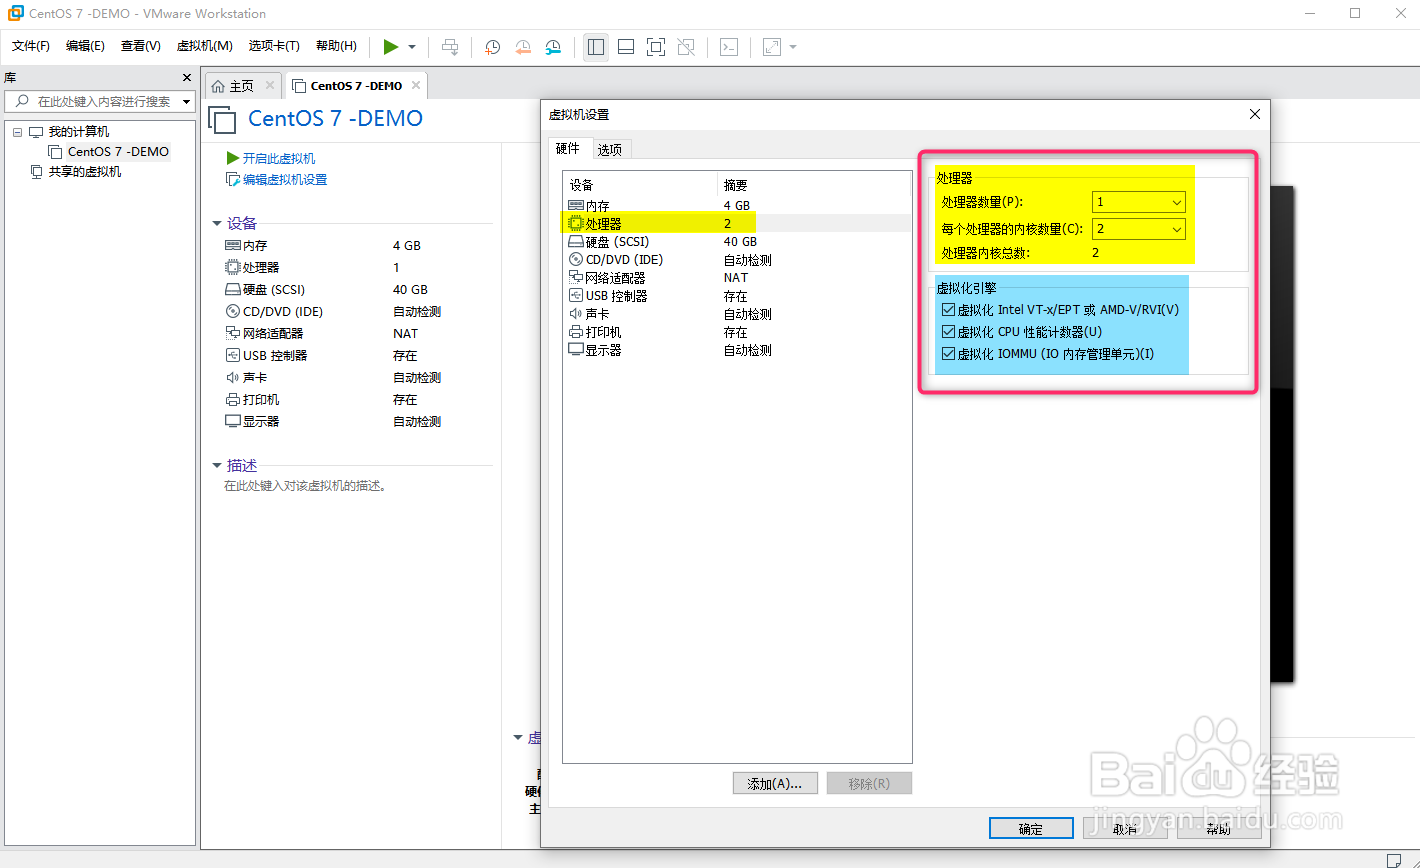Open the console view icon
The image size is (1420, 868).
coord(729,47)
